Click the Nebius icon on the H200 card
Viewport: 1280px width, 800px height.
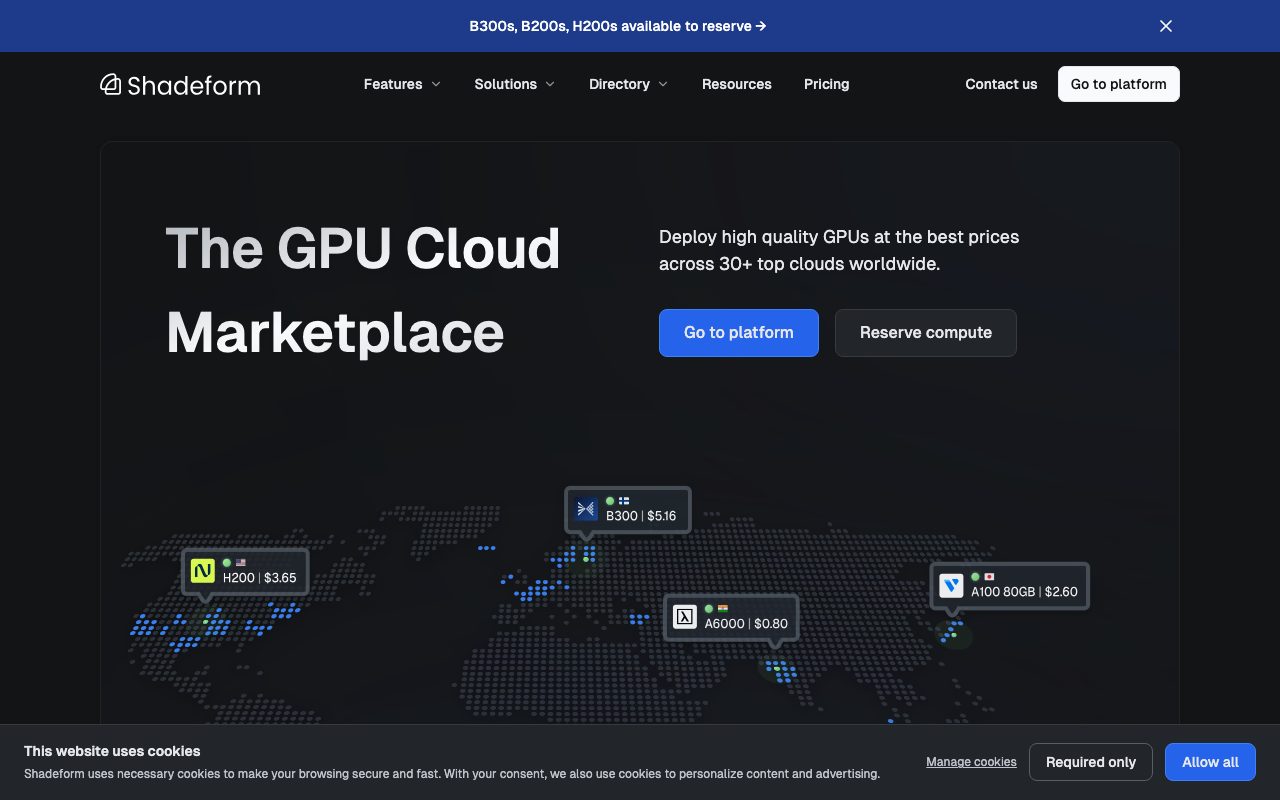pos(203,571)
